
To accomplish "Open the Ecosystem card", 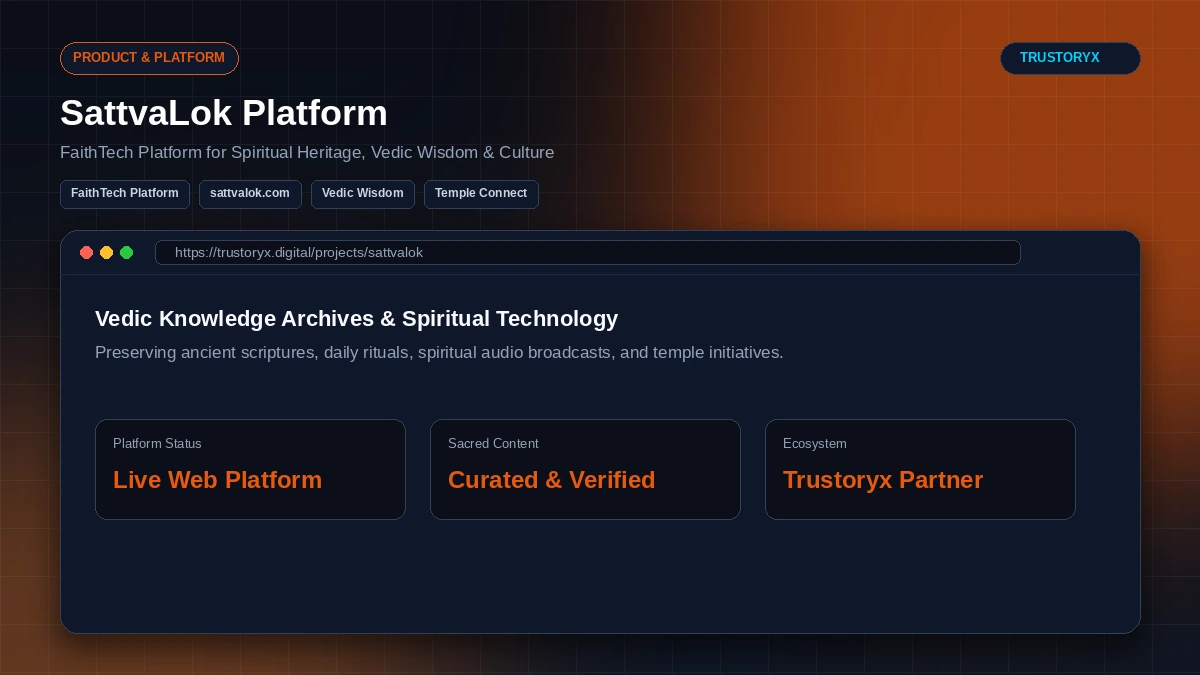I will click(x=920, y=469).
